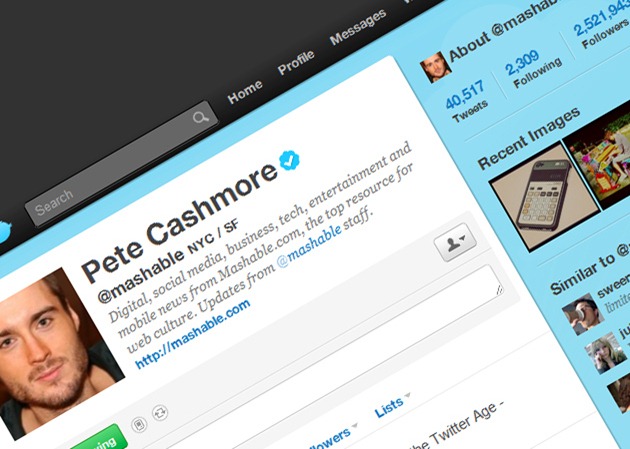Toggle the green Following button
The image size is (630, 449).
[x=100, y=441]
